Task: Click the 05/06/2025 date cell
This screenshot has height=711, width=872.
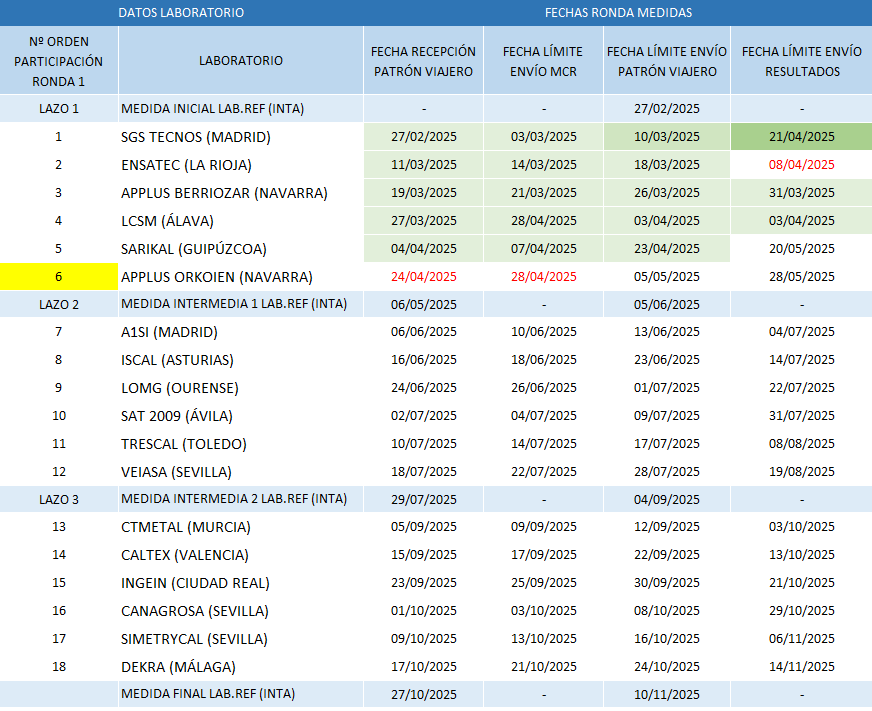Action: point(667,304)
